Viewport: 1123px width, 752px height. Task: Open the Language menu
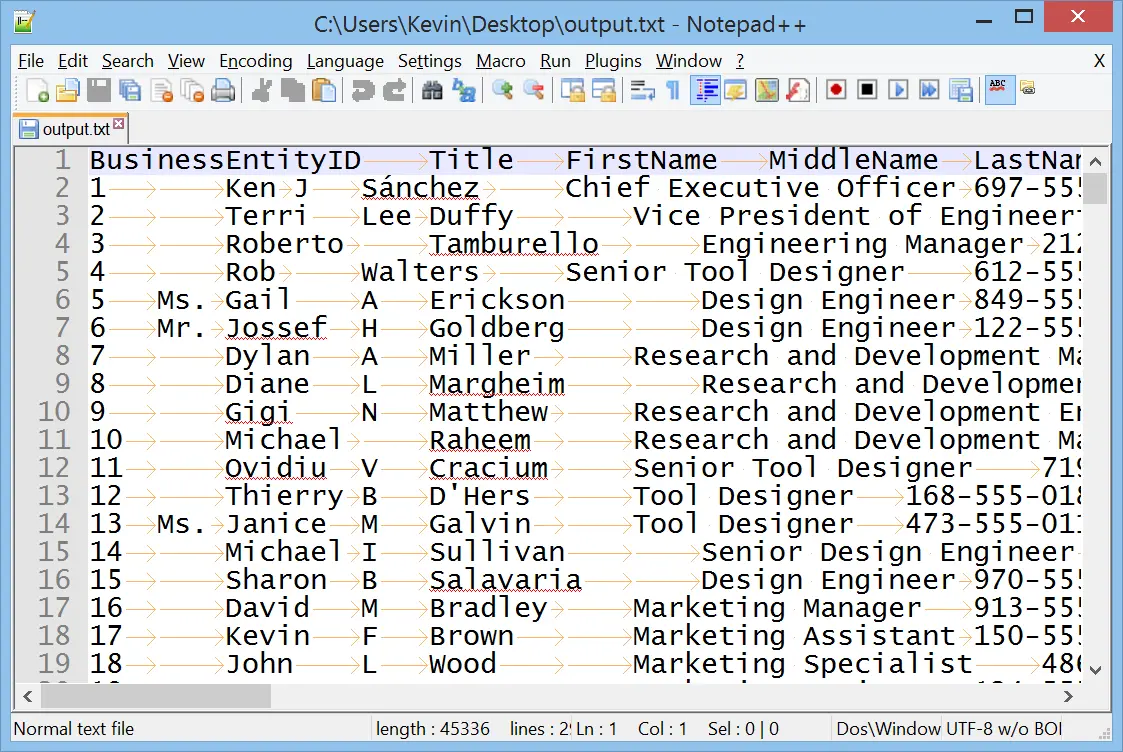pos(345,62)
